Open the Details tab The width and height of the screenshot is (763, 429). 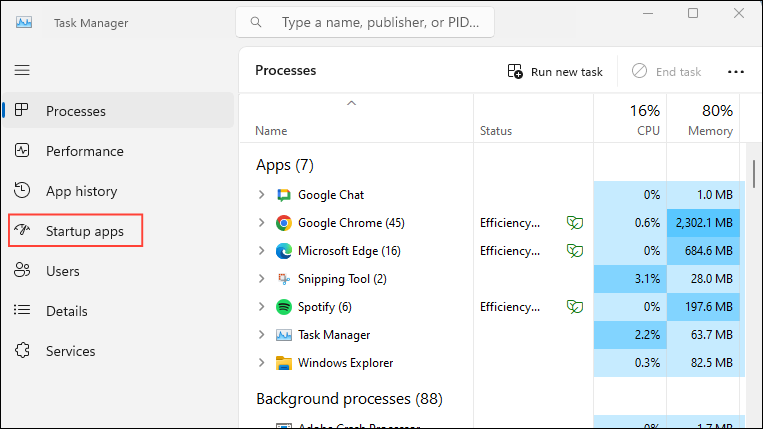coord(118,311)
